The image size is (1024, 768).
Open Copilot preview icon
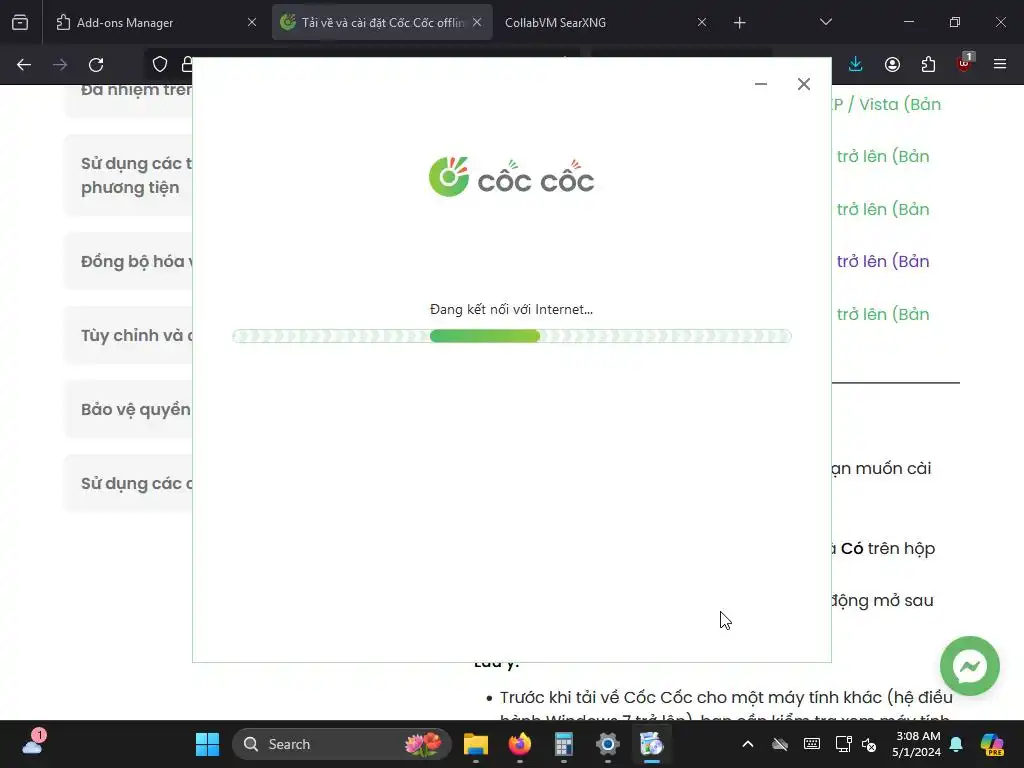click(991, 744)
